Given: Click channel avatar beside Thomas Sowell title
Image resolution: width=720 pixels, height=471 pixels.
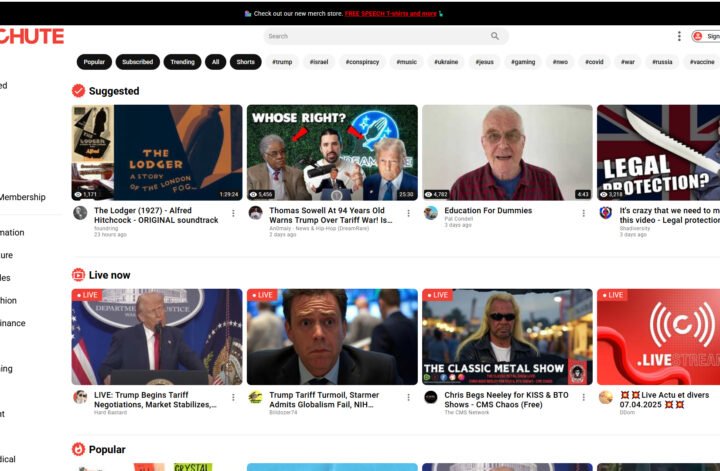Looking at the screenshot, I should pyautogui.click(x=255, y=213).
